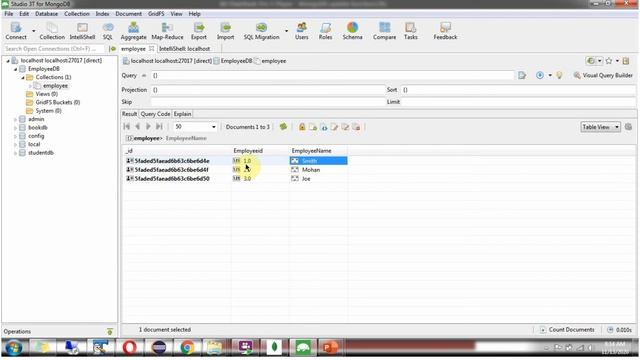Open the Collection menu
This screenshot has height=360, width=640.
77,14
